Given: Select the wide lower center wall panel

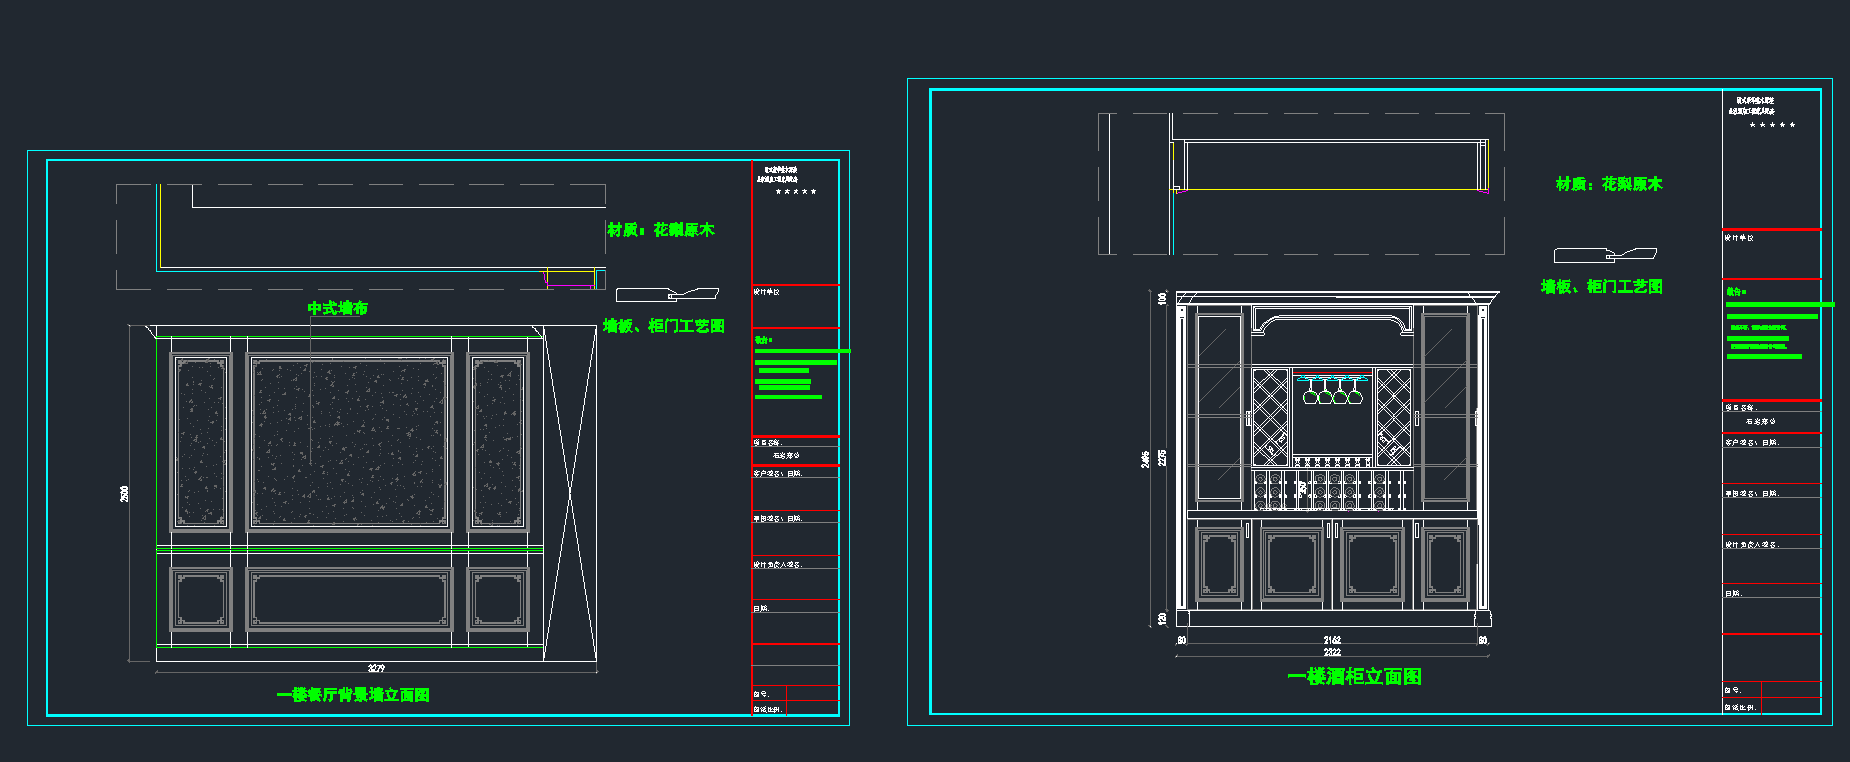Looking at the screenshot, I should pos(349,599).
